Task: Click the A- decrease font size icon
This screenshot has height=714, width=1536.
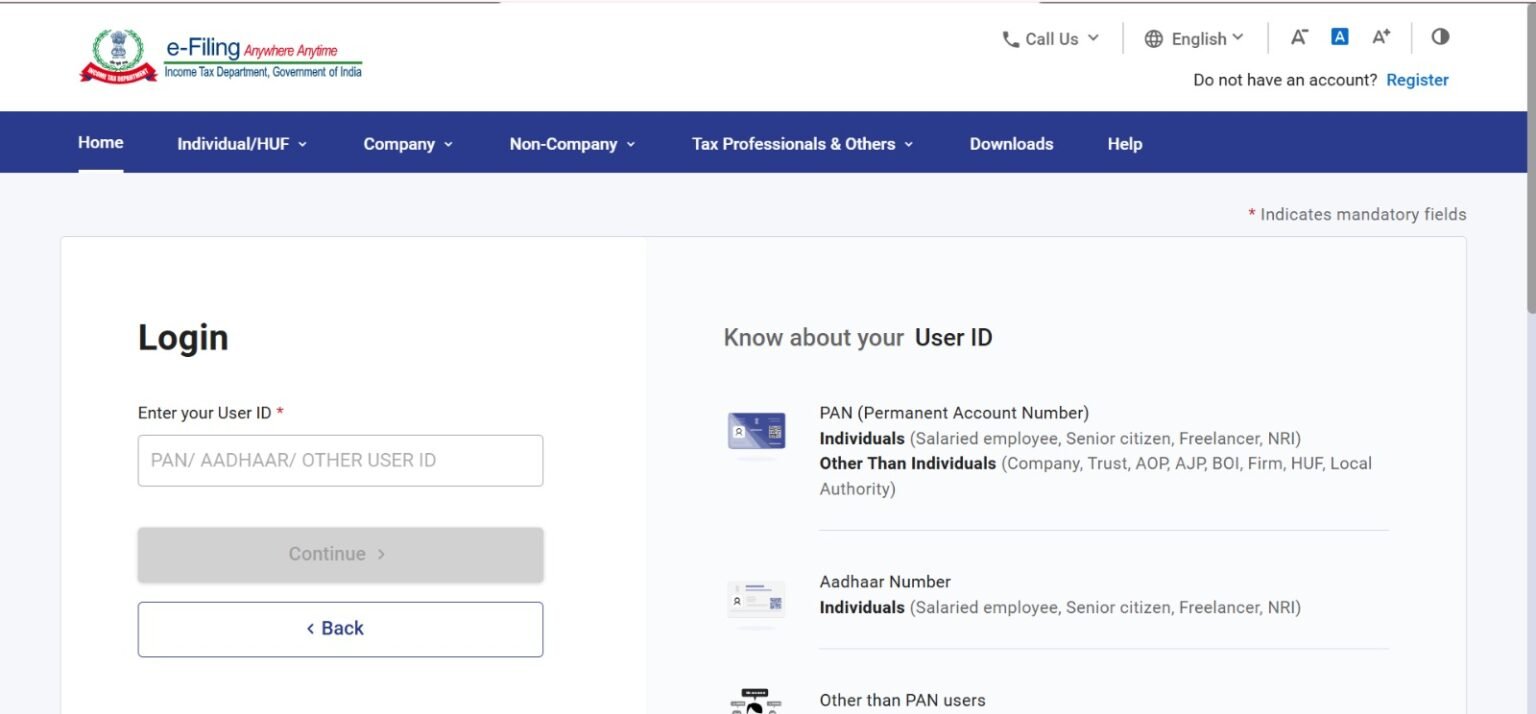Action: [1298, 37]
